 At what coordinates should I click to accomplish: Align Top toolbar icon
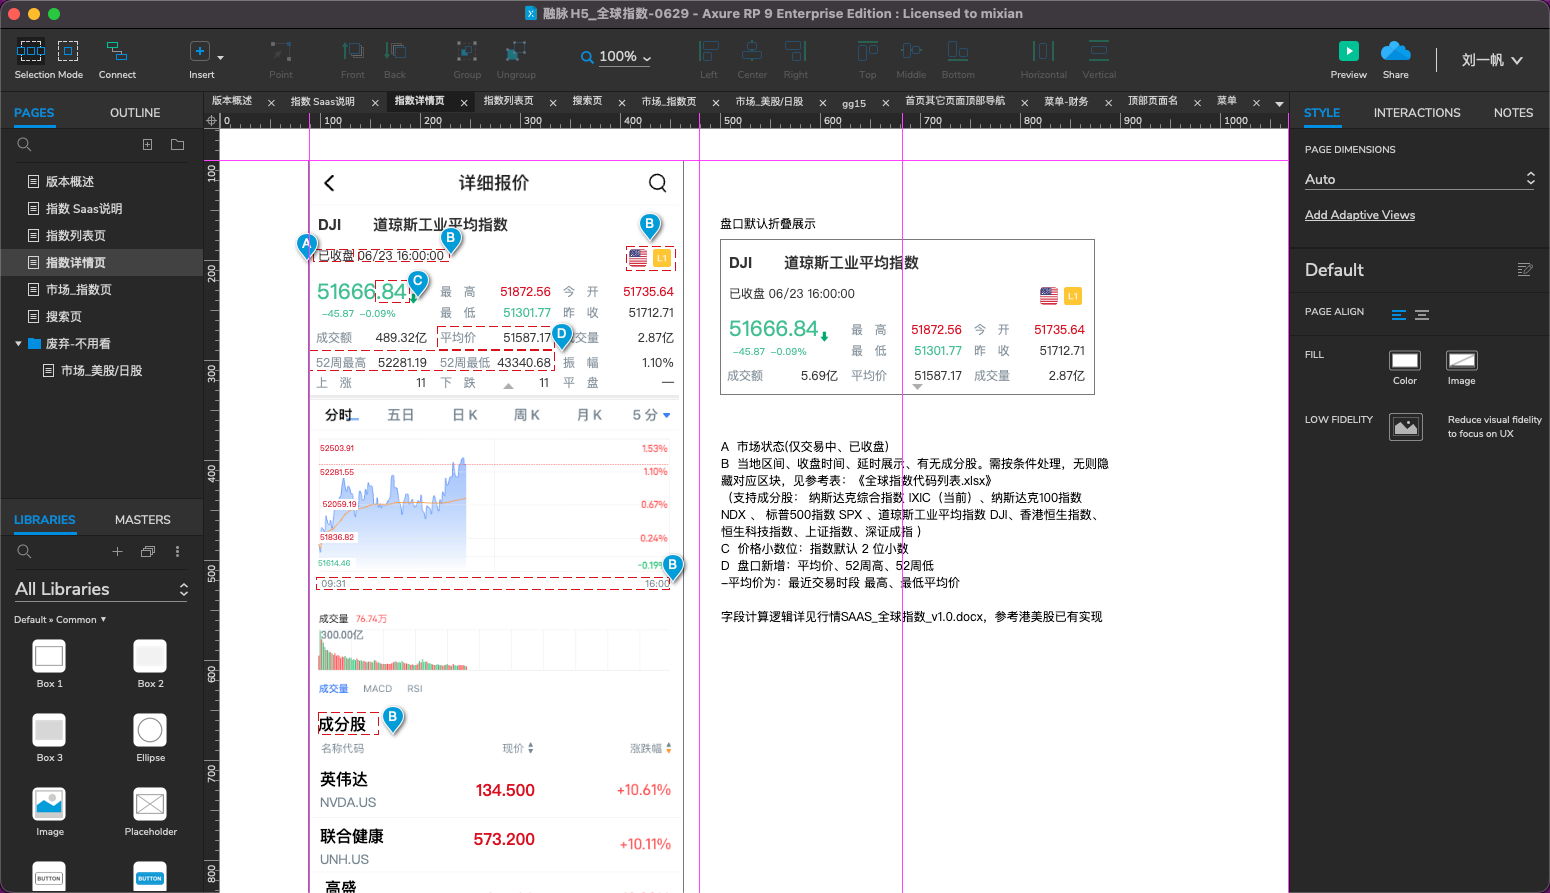tap(868, 51)
